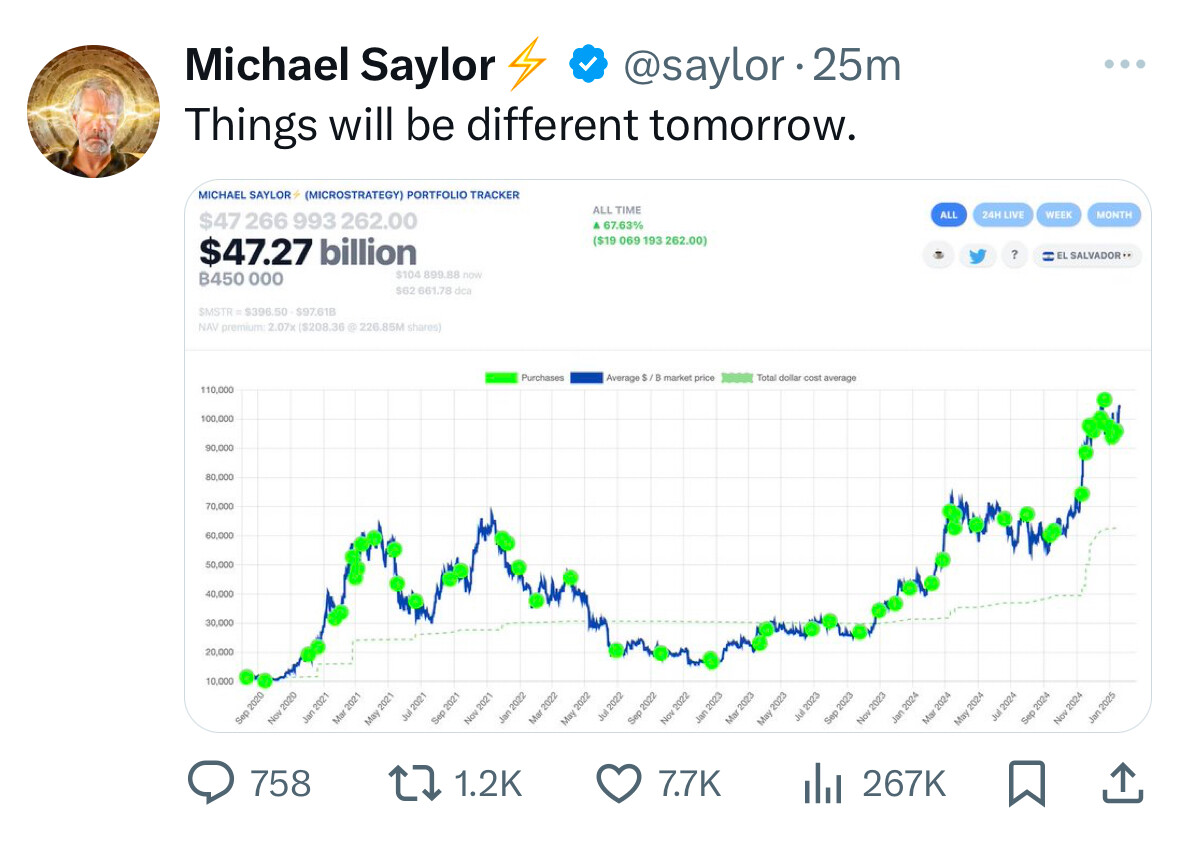Switch to the 24H LIVE tab

[1003, 215]
